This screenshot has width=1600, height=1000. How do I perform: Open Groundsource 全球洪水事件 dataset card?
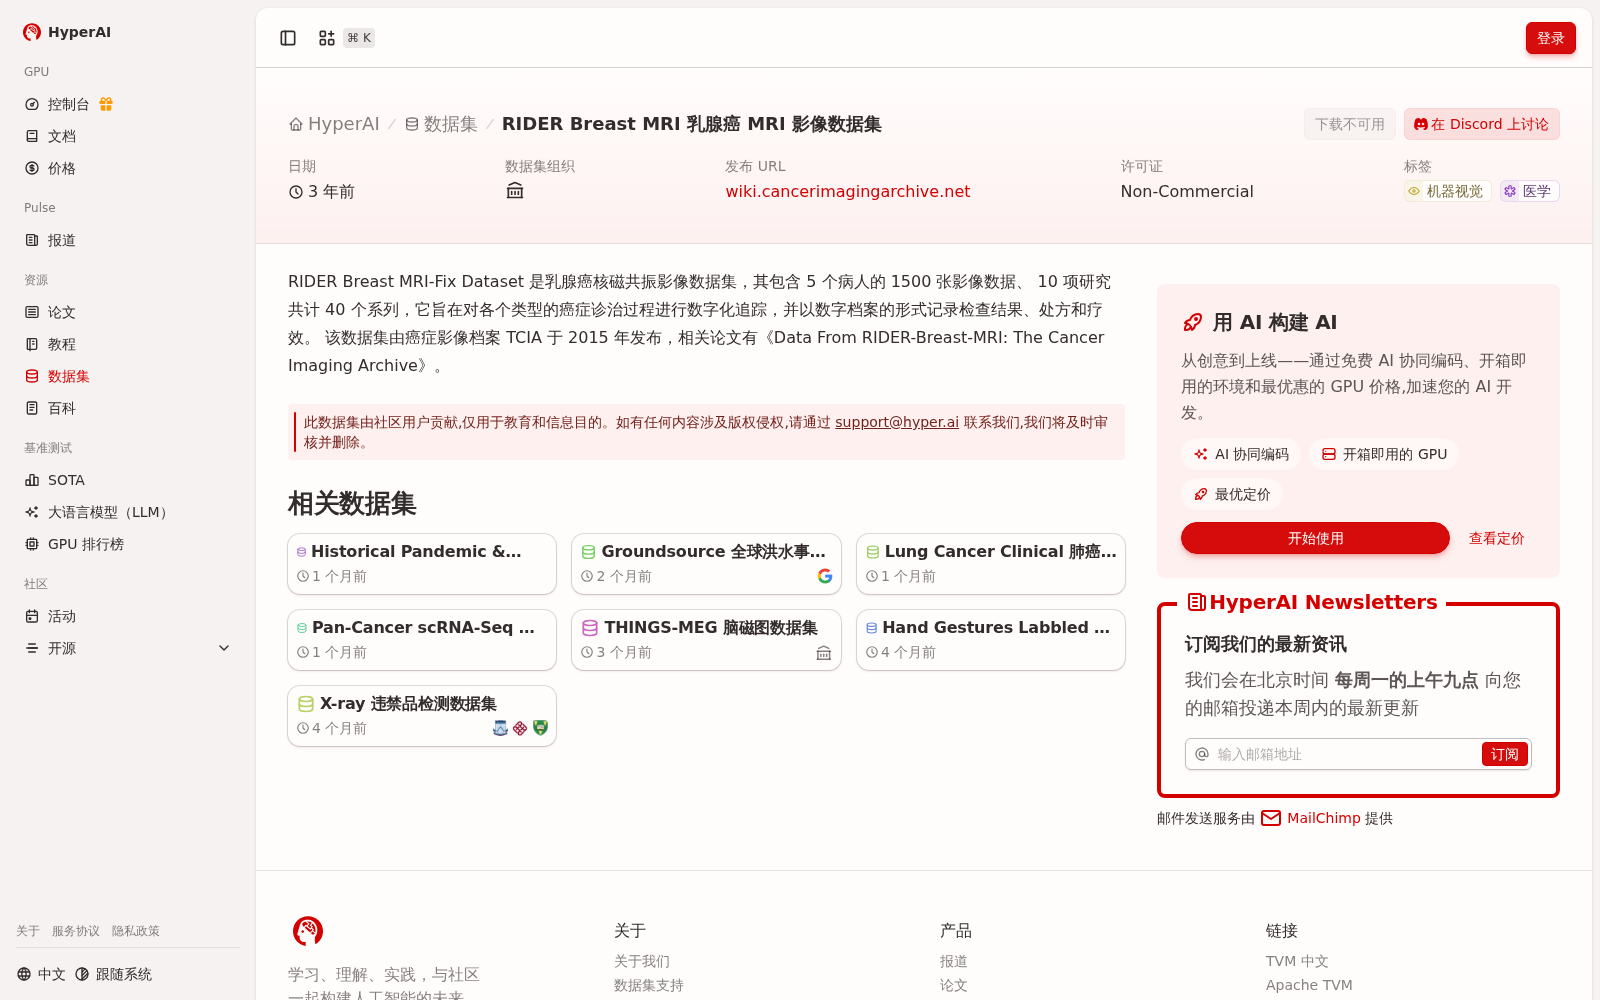[706, 564]
